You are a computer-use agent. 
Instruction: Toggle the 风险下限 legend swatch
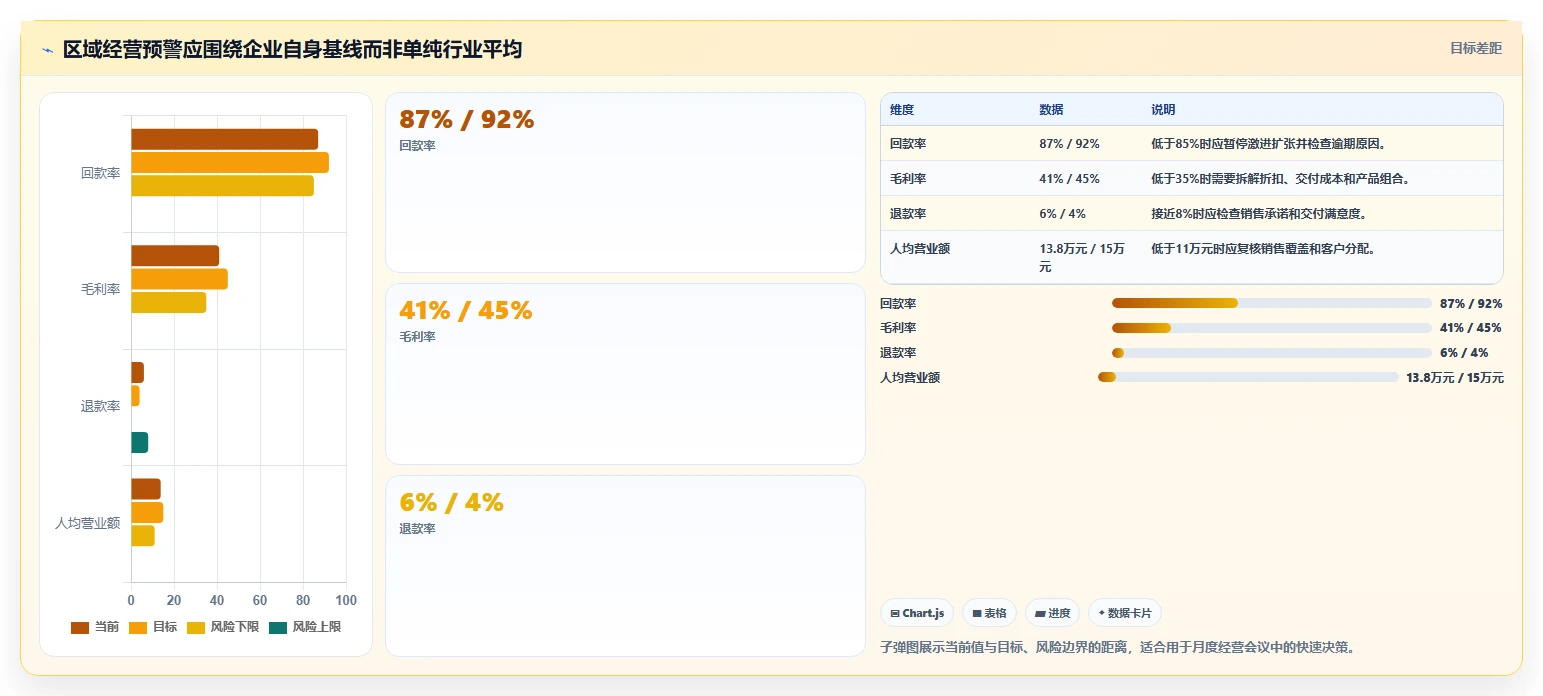tap(196, 627)
